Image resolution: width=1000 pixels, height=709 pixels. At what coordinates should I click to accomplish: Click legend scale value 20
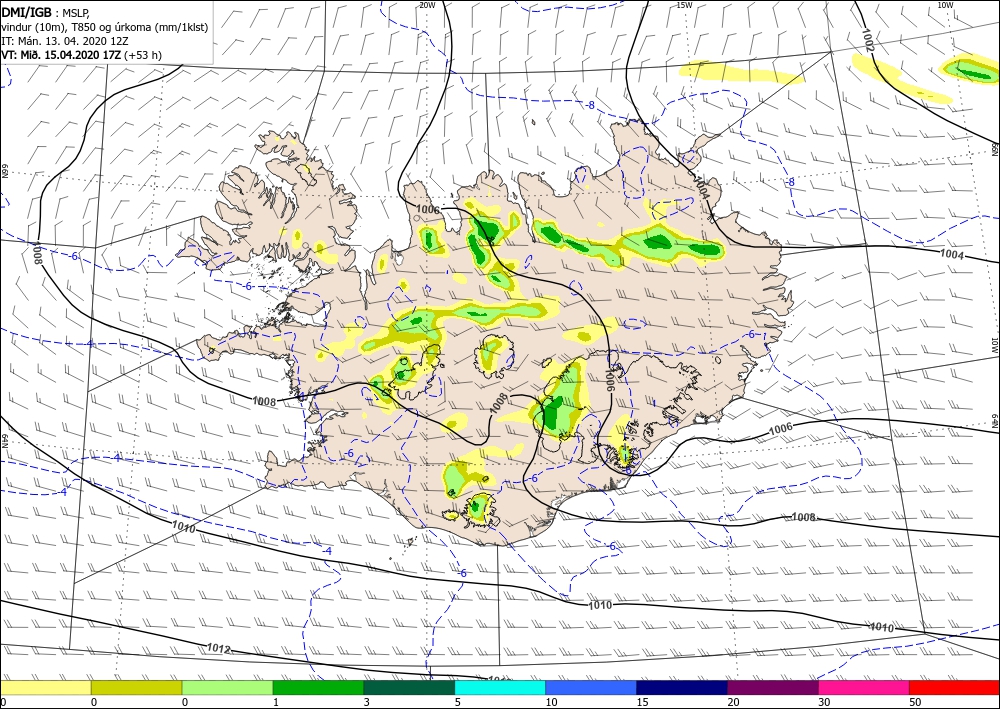[733, 702]
